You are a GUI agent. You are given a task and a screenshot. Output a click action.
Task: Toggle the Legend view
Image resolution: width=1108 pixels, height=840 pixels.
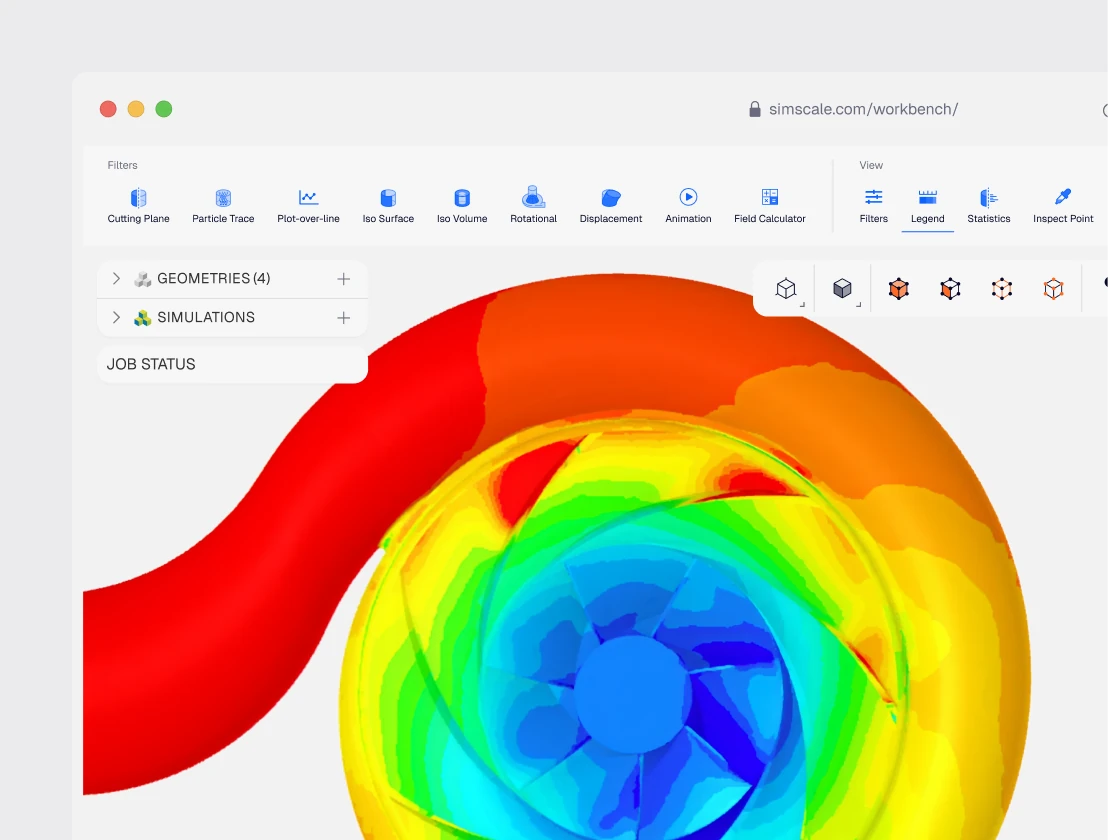(927, 206)
